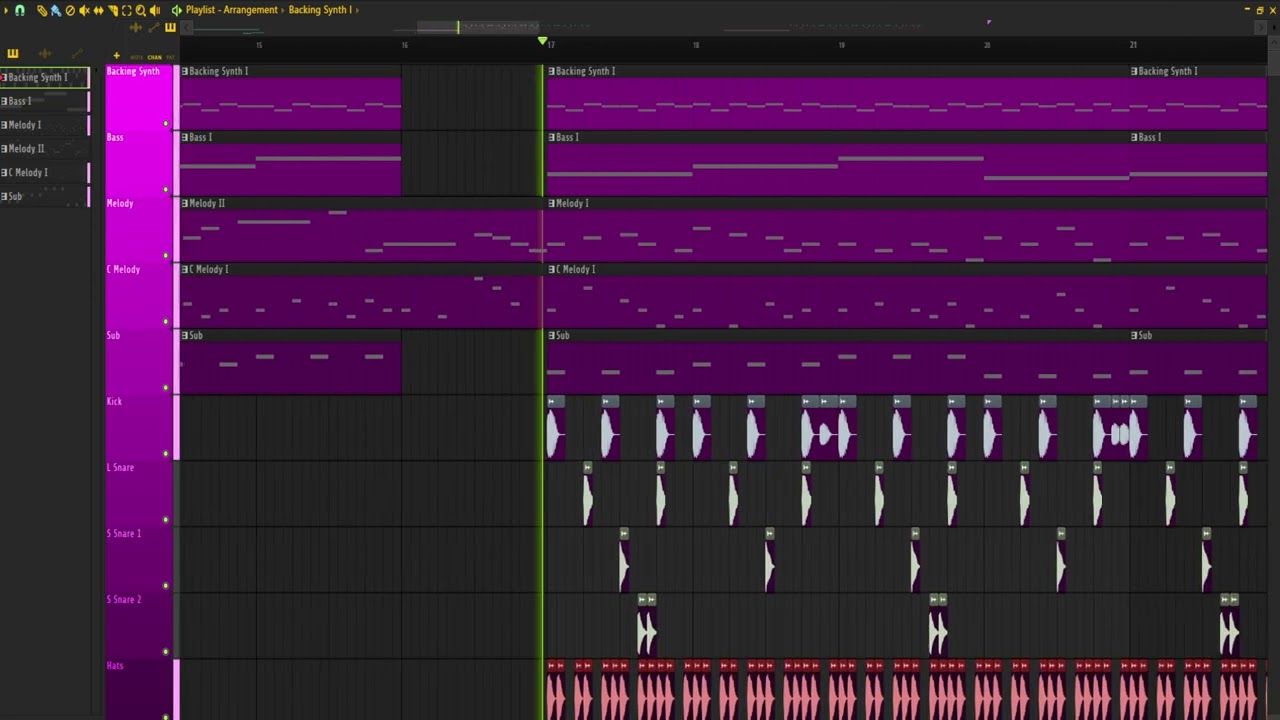The width and height of the screenshot is (1280, 720).
Task: Select the first S Snare 1 audio clip
Action: tap(624, 561)
